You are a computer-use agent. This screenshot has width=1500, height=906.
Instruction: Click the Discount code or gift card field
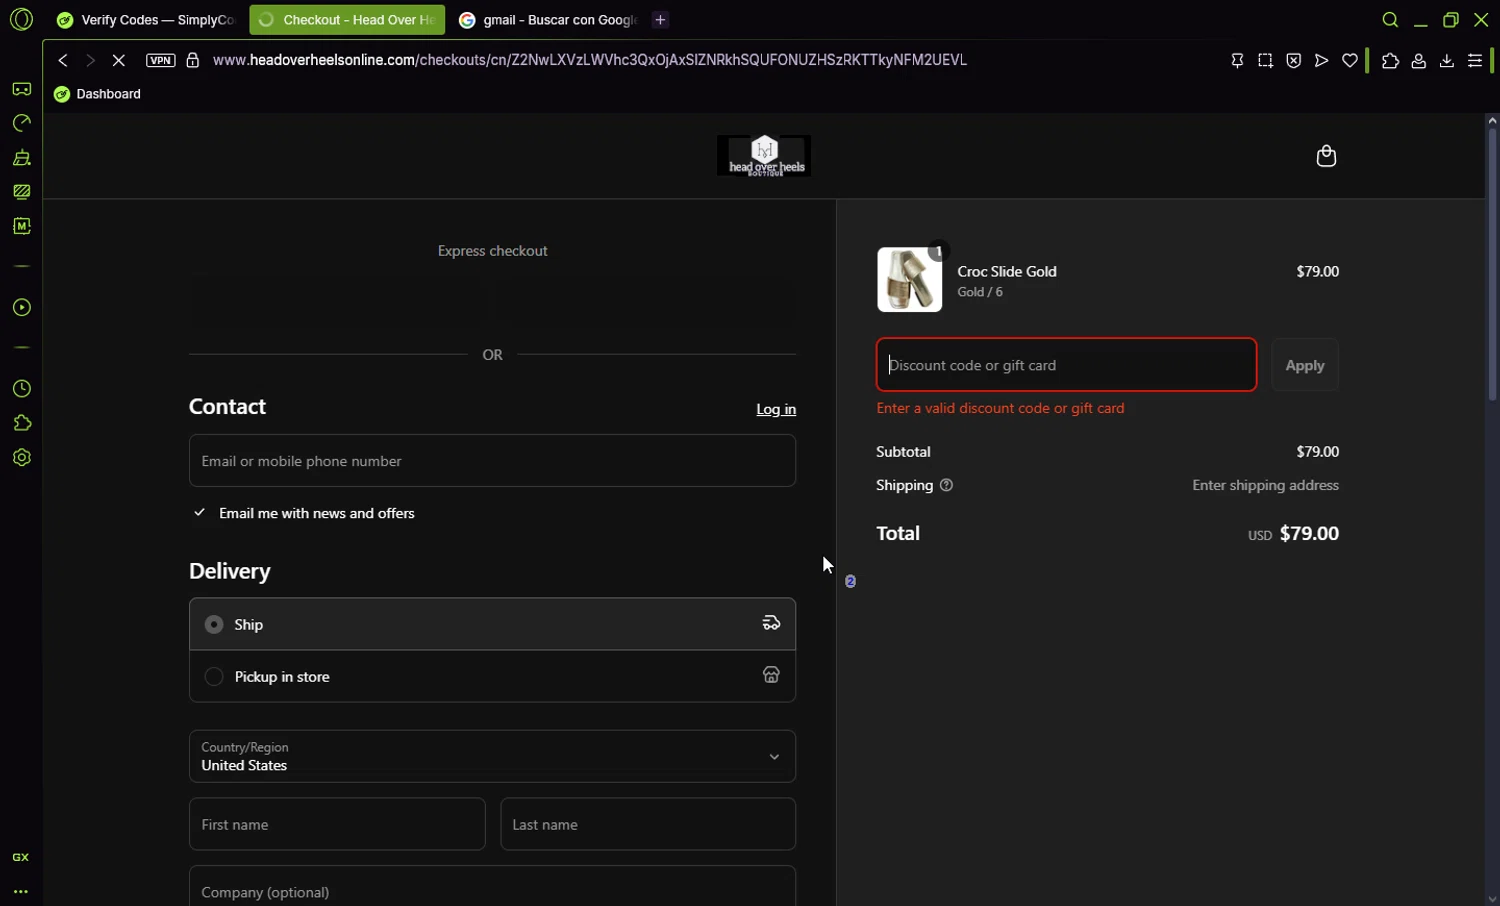pyautogui.click(x=1067, y=365)
